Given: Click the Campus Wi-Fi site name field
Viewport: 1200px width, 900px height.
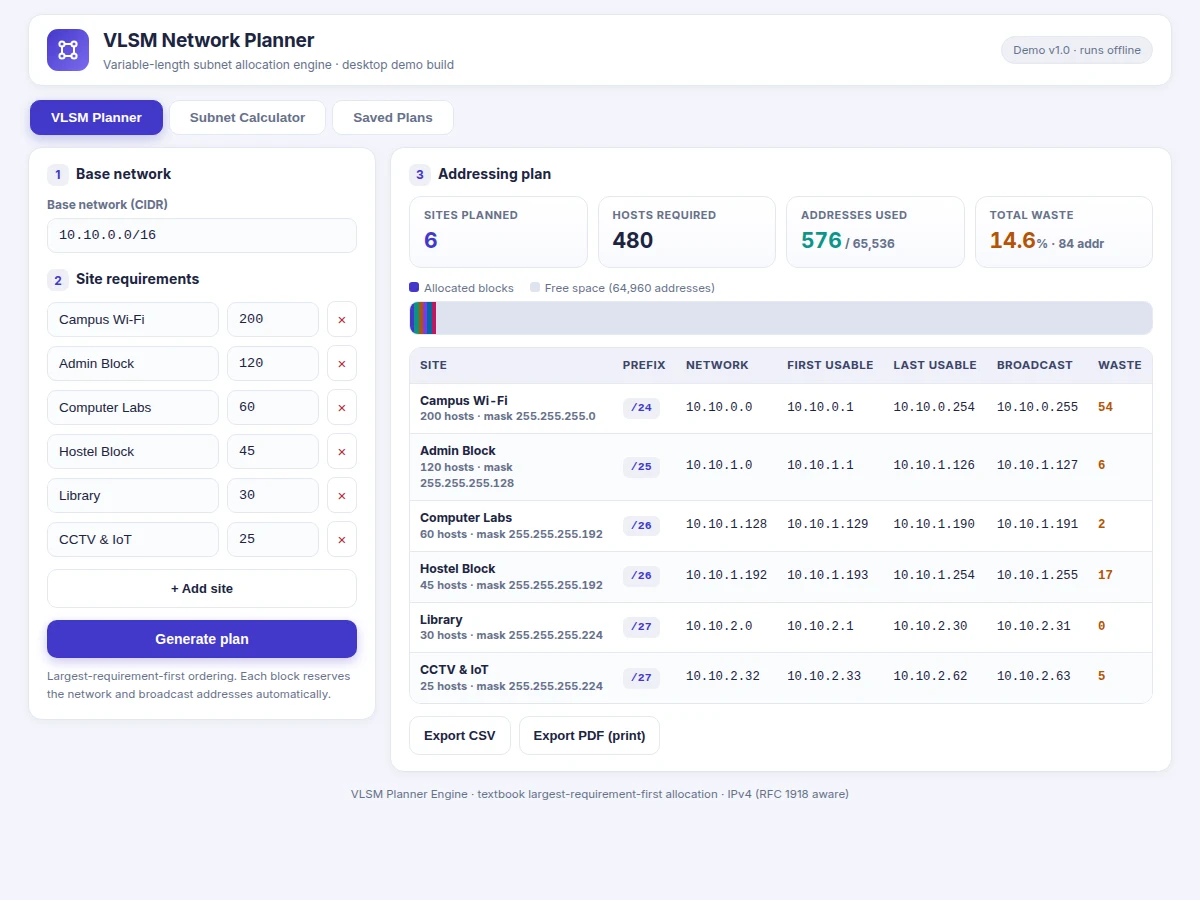Looking at the screenshot, I should [x=133, y=320].
